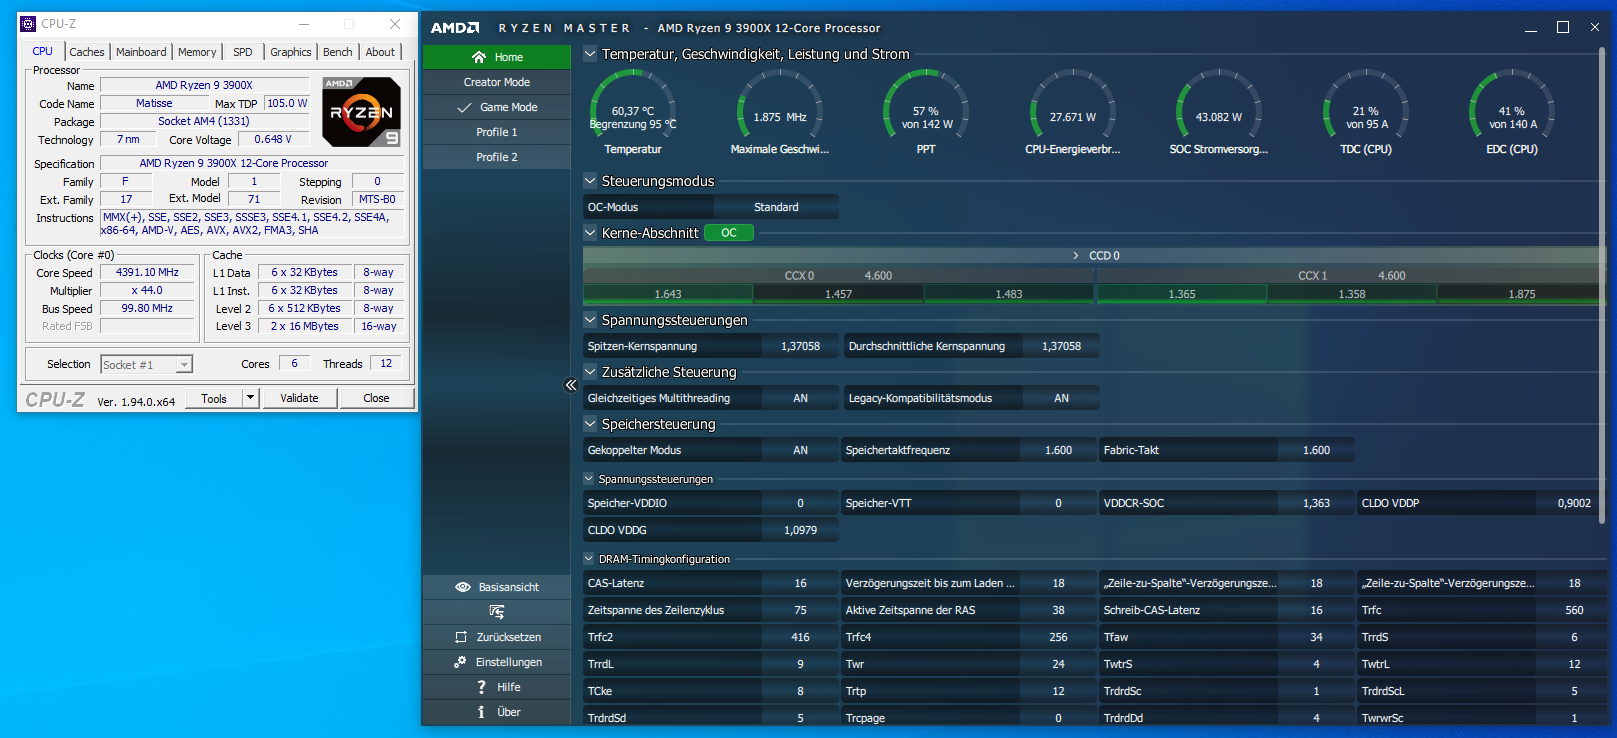
Task: Toggle Gekoppelter Modus AN value
Action: click(800, 450)
